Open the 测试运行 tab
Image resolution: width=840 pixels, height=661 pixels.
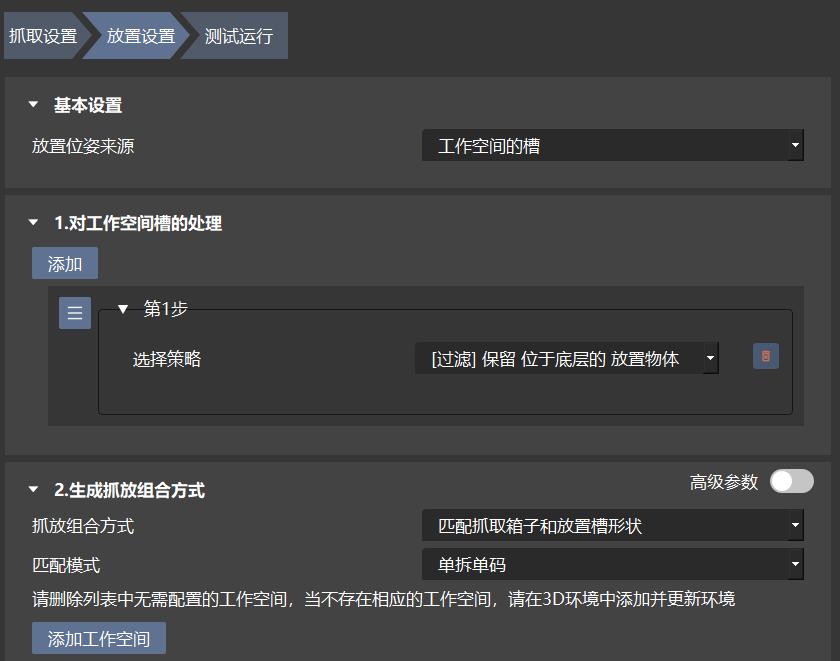(x=238, y=36)
